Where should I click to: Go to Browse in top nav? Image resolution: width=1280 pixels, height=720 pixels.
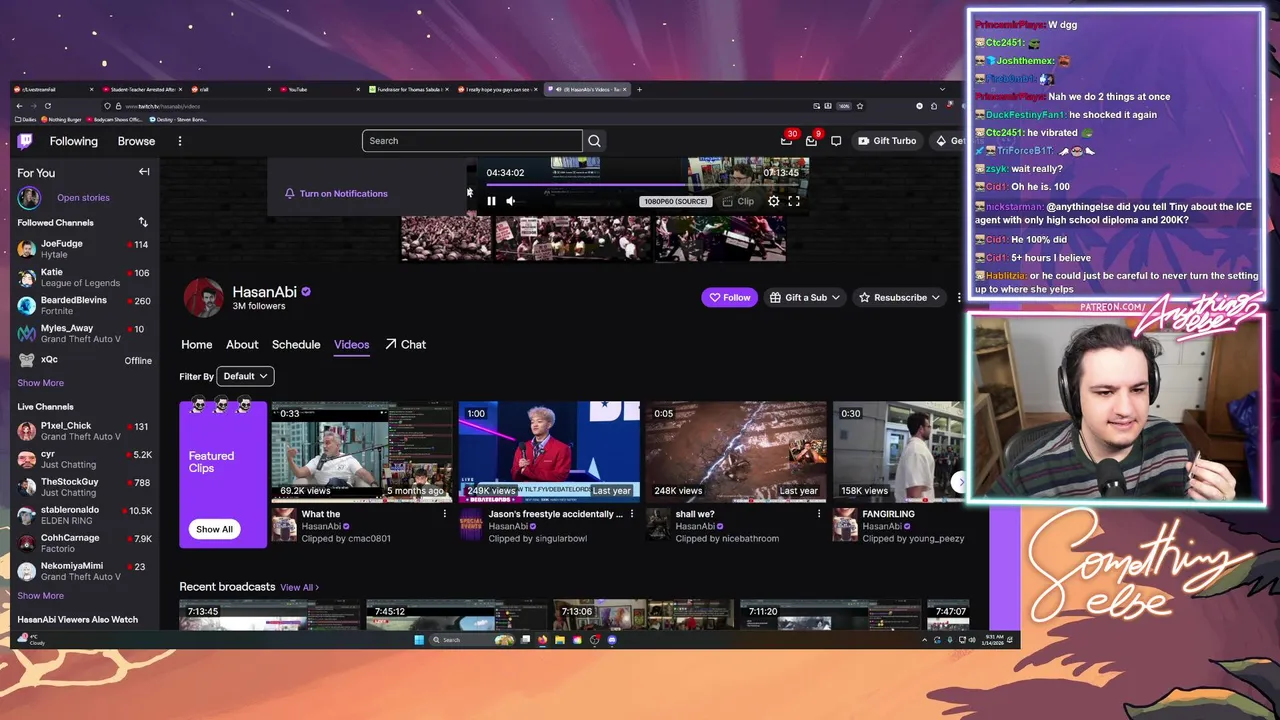click(136, 141)
